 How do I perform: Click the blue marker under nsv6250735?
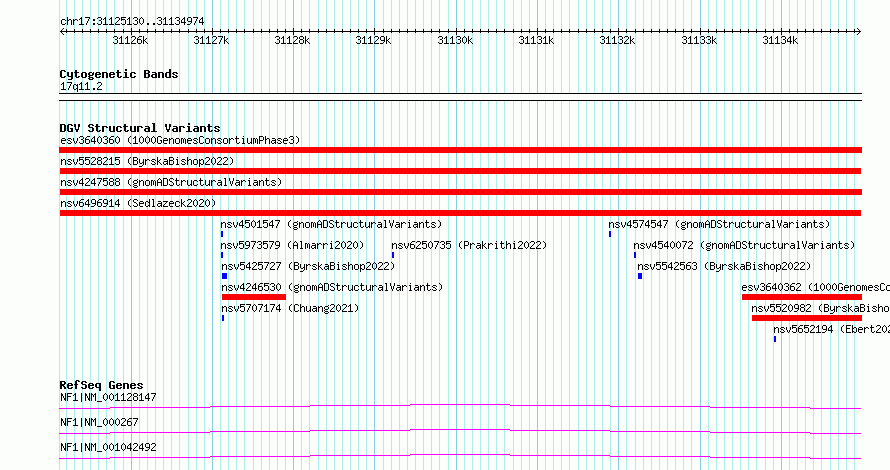click(x=393, y=255)
